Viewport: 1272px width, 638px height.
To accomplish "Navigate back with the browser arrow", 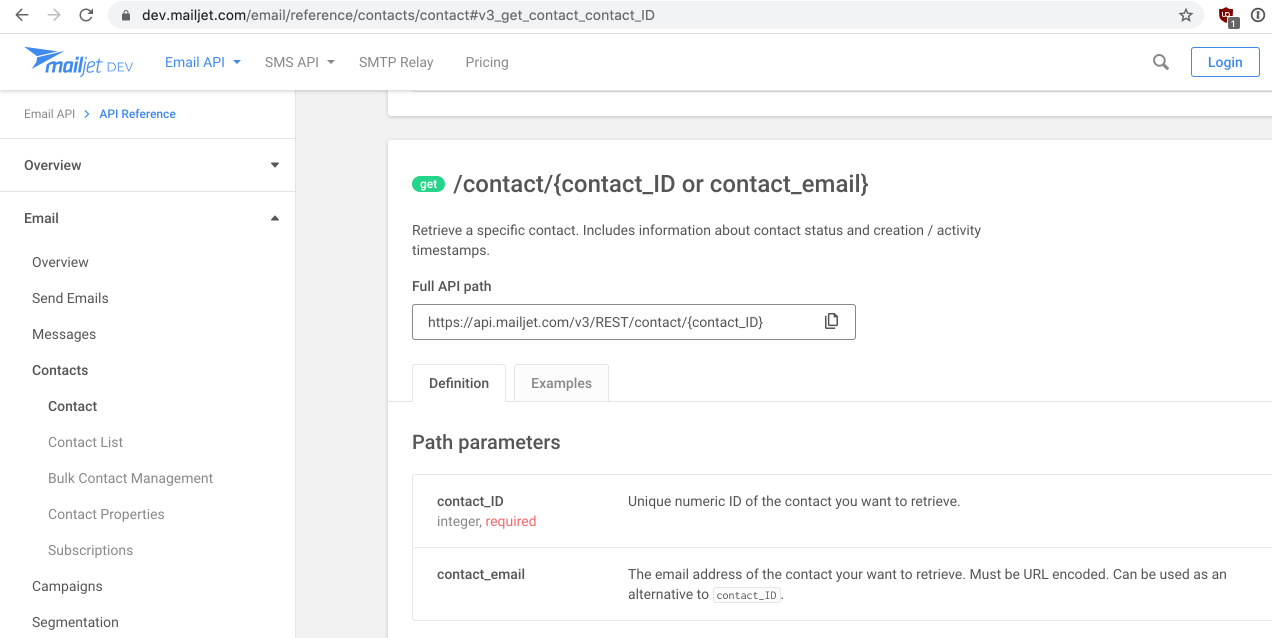I will point(20,15).
